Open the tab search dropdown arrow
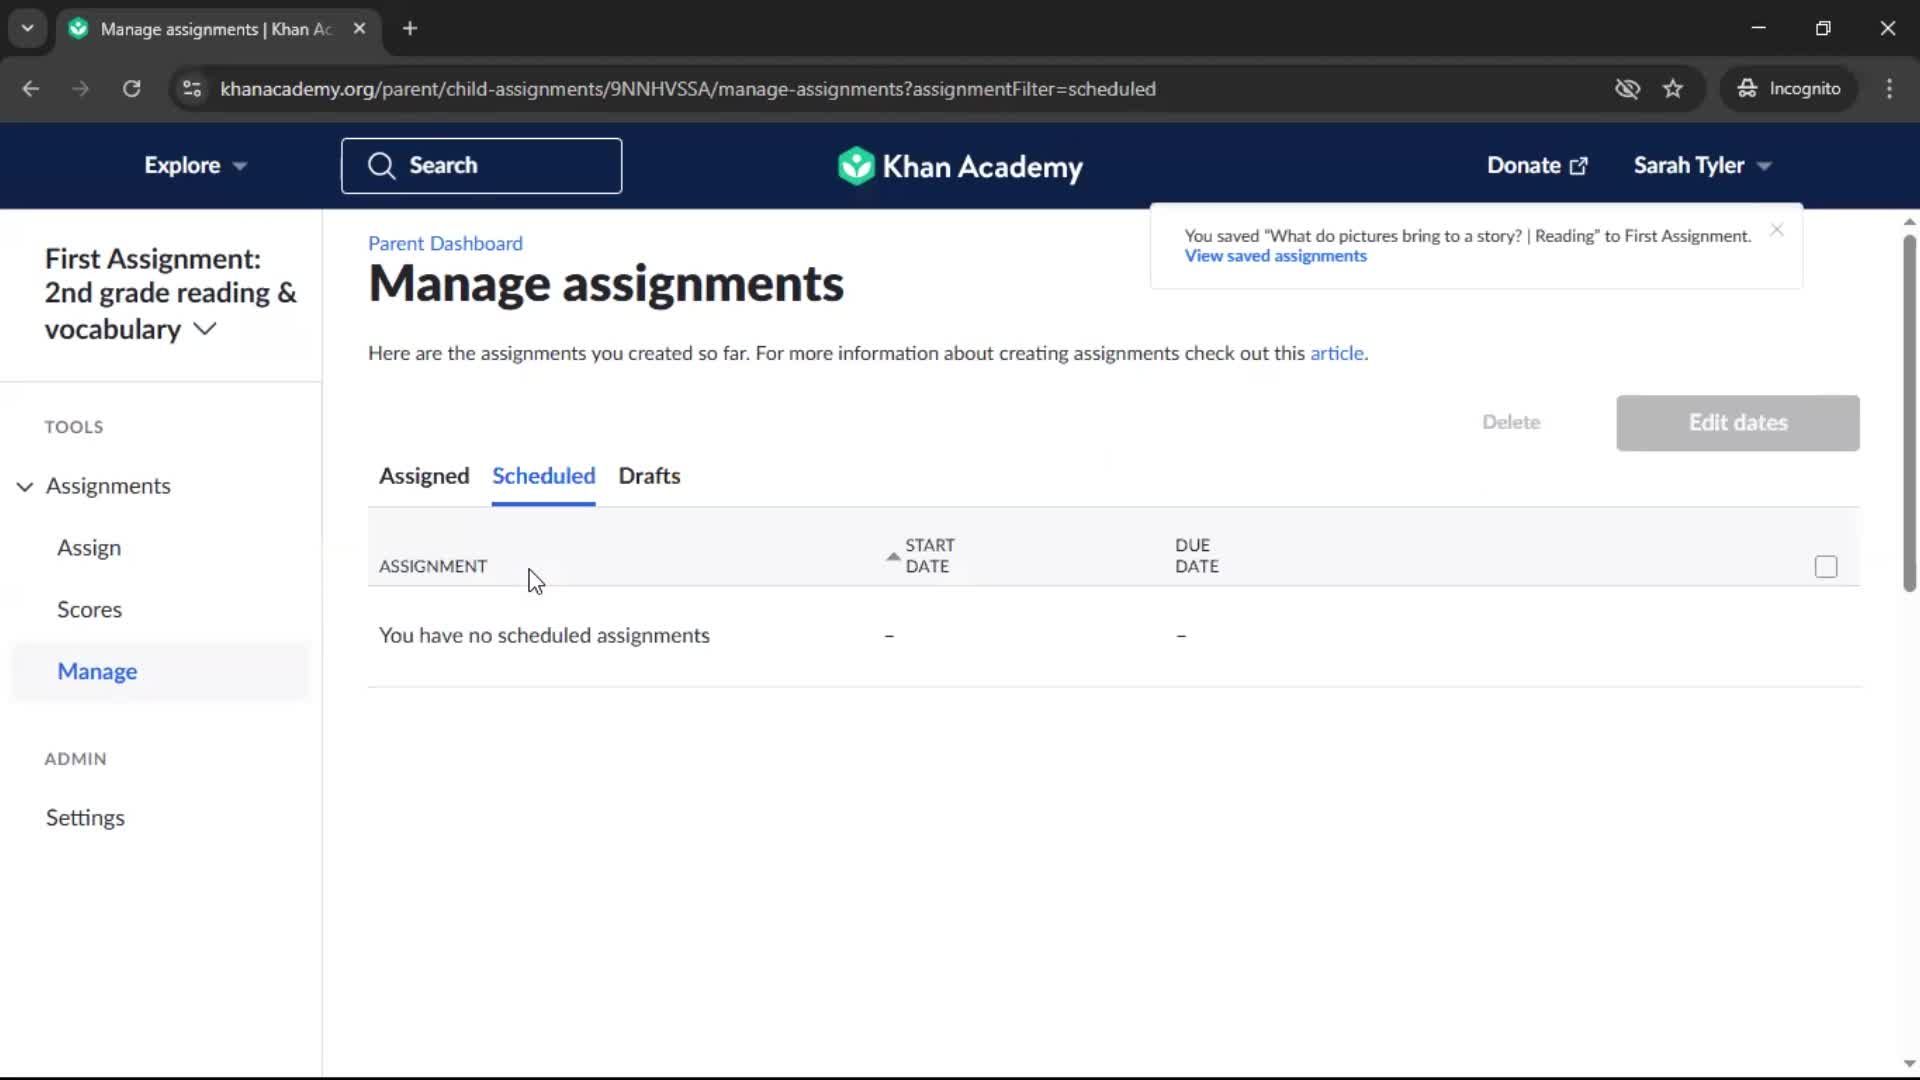The image size is (1920, 1080). click(27, 28)
